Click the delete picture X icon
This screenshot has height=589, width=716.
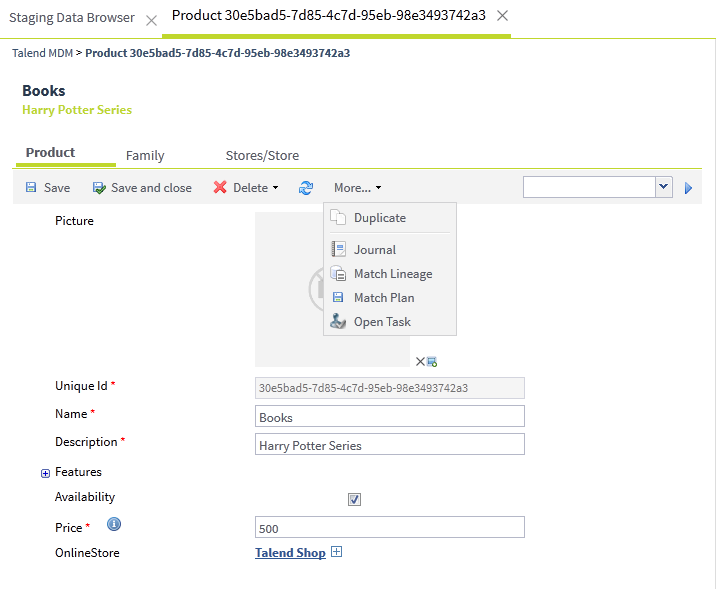[x=420, y=361]
